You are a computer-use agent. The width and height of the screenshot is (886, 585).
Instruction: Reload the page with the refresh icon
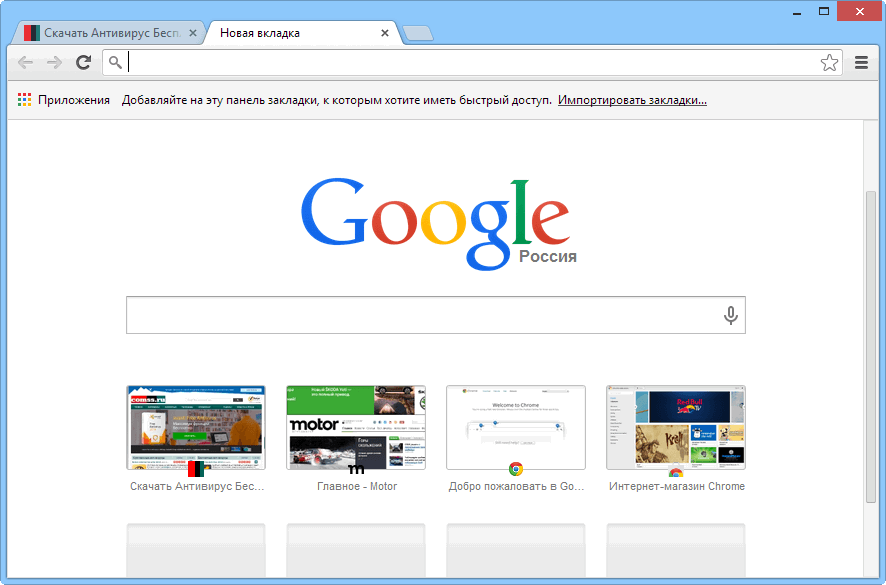(x=84, y=62)
